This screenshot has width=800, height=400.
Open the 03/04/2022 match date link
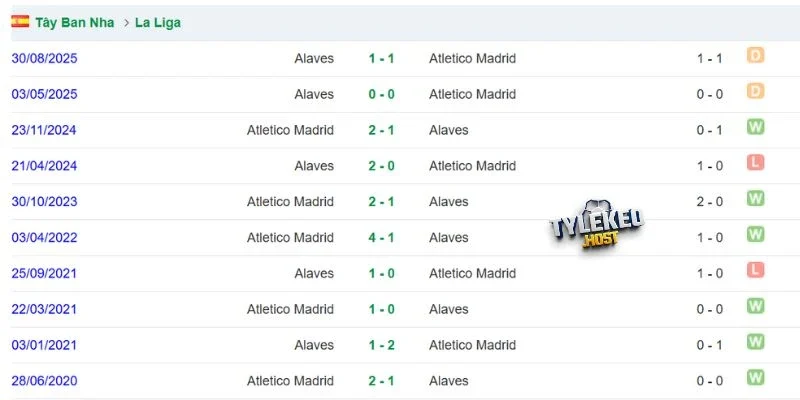(x=44, y=238)
